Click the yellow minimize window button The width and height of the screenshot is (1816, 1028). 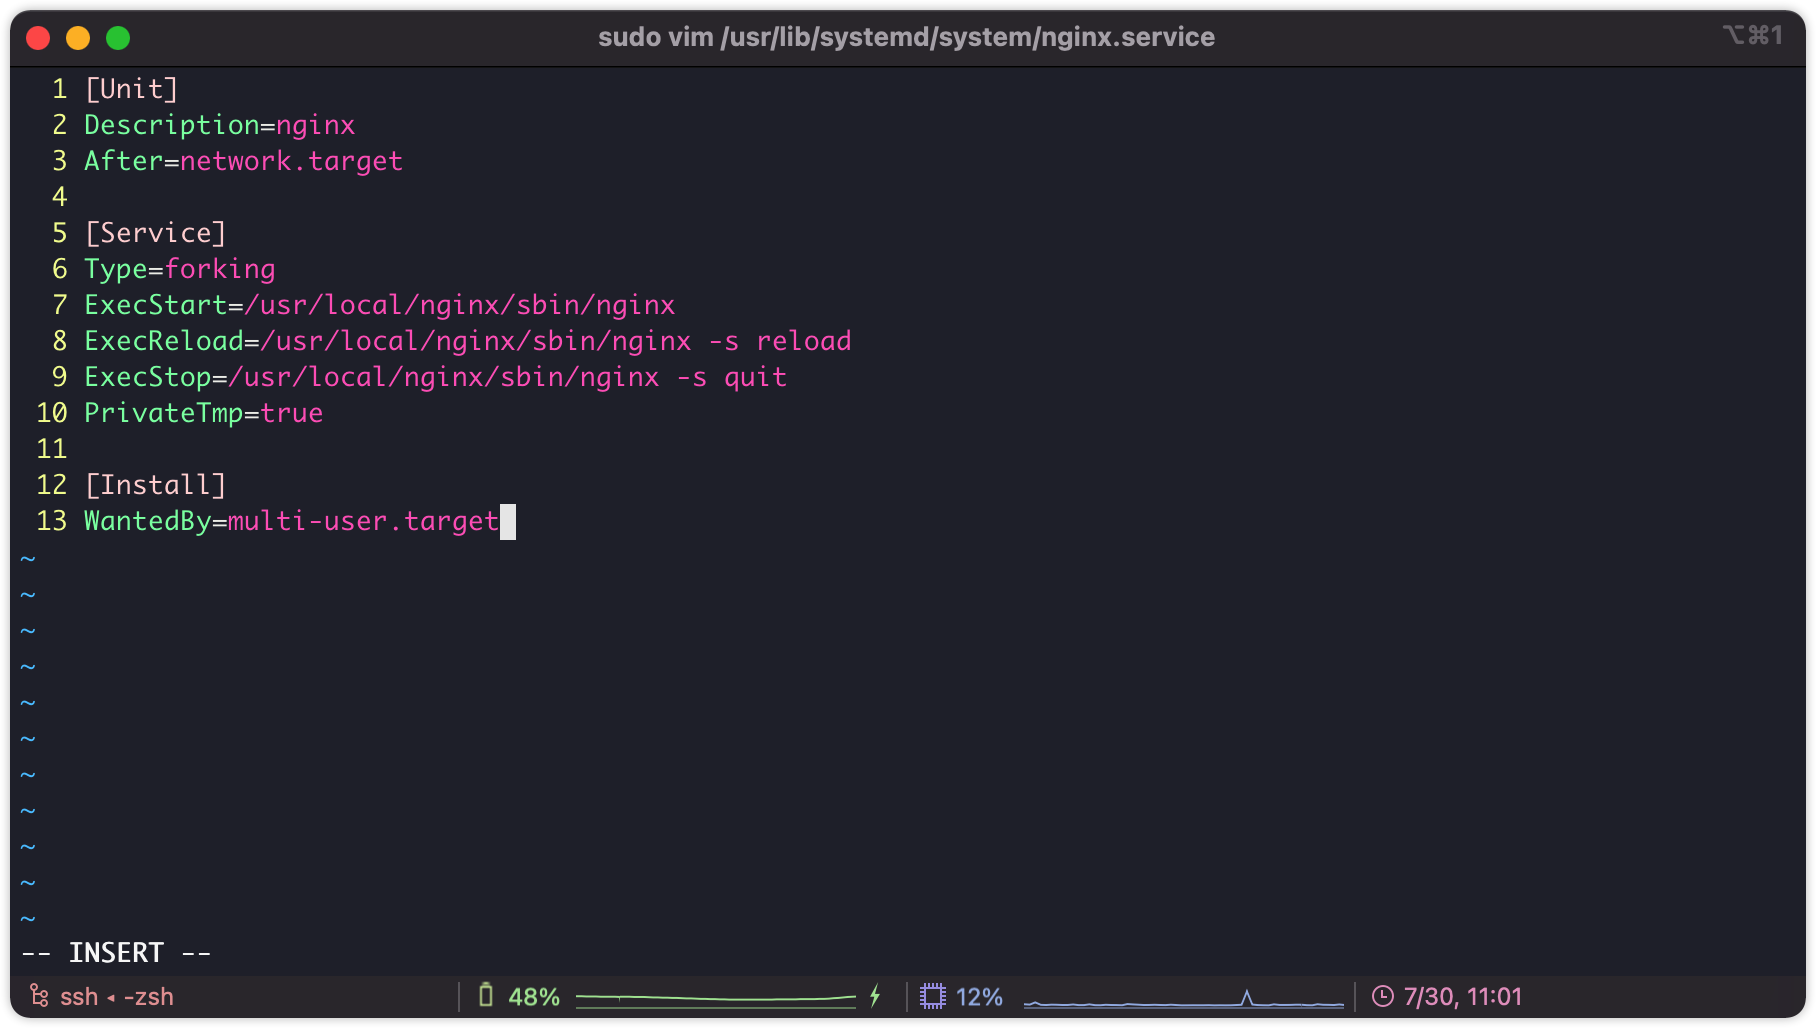[x=78, y=38]
